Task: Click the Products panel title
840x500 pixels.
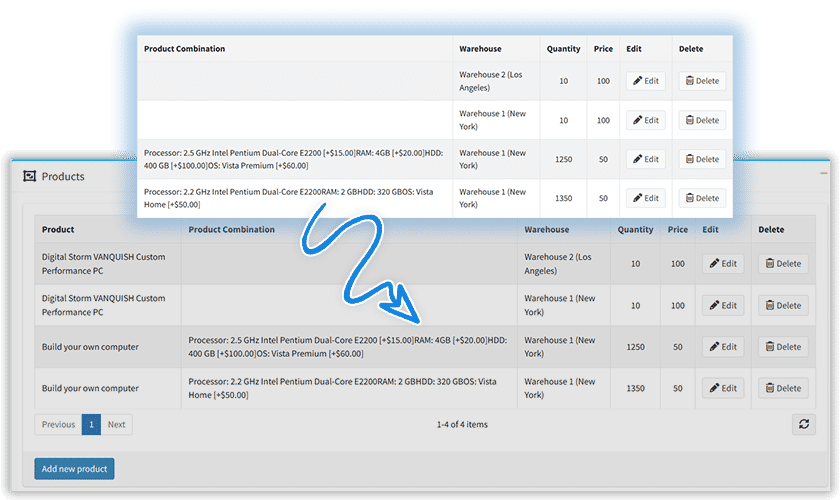Action: coord(63,176)
